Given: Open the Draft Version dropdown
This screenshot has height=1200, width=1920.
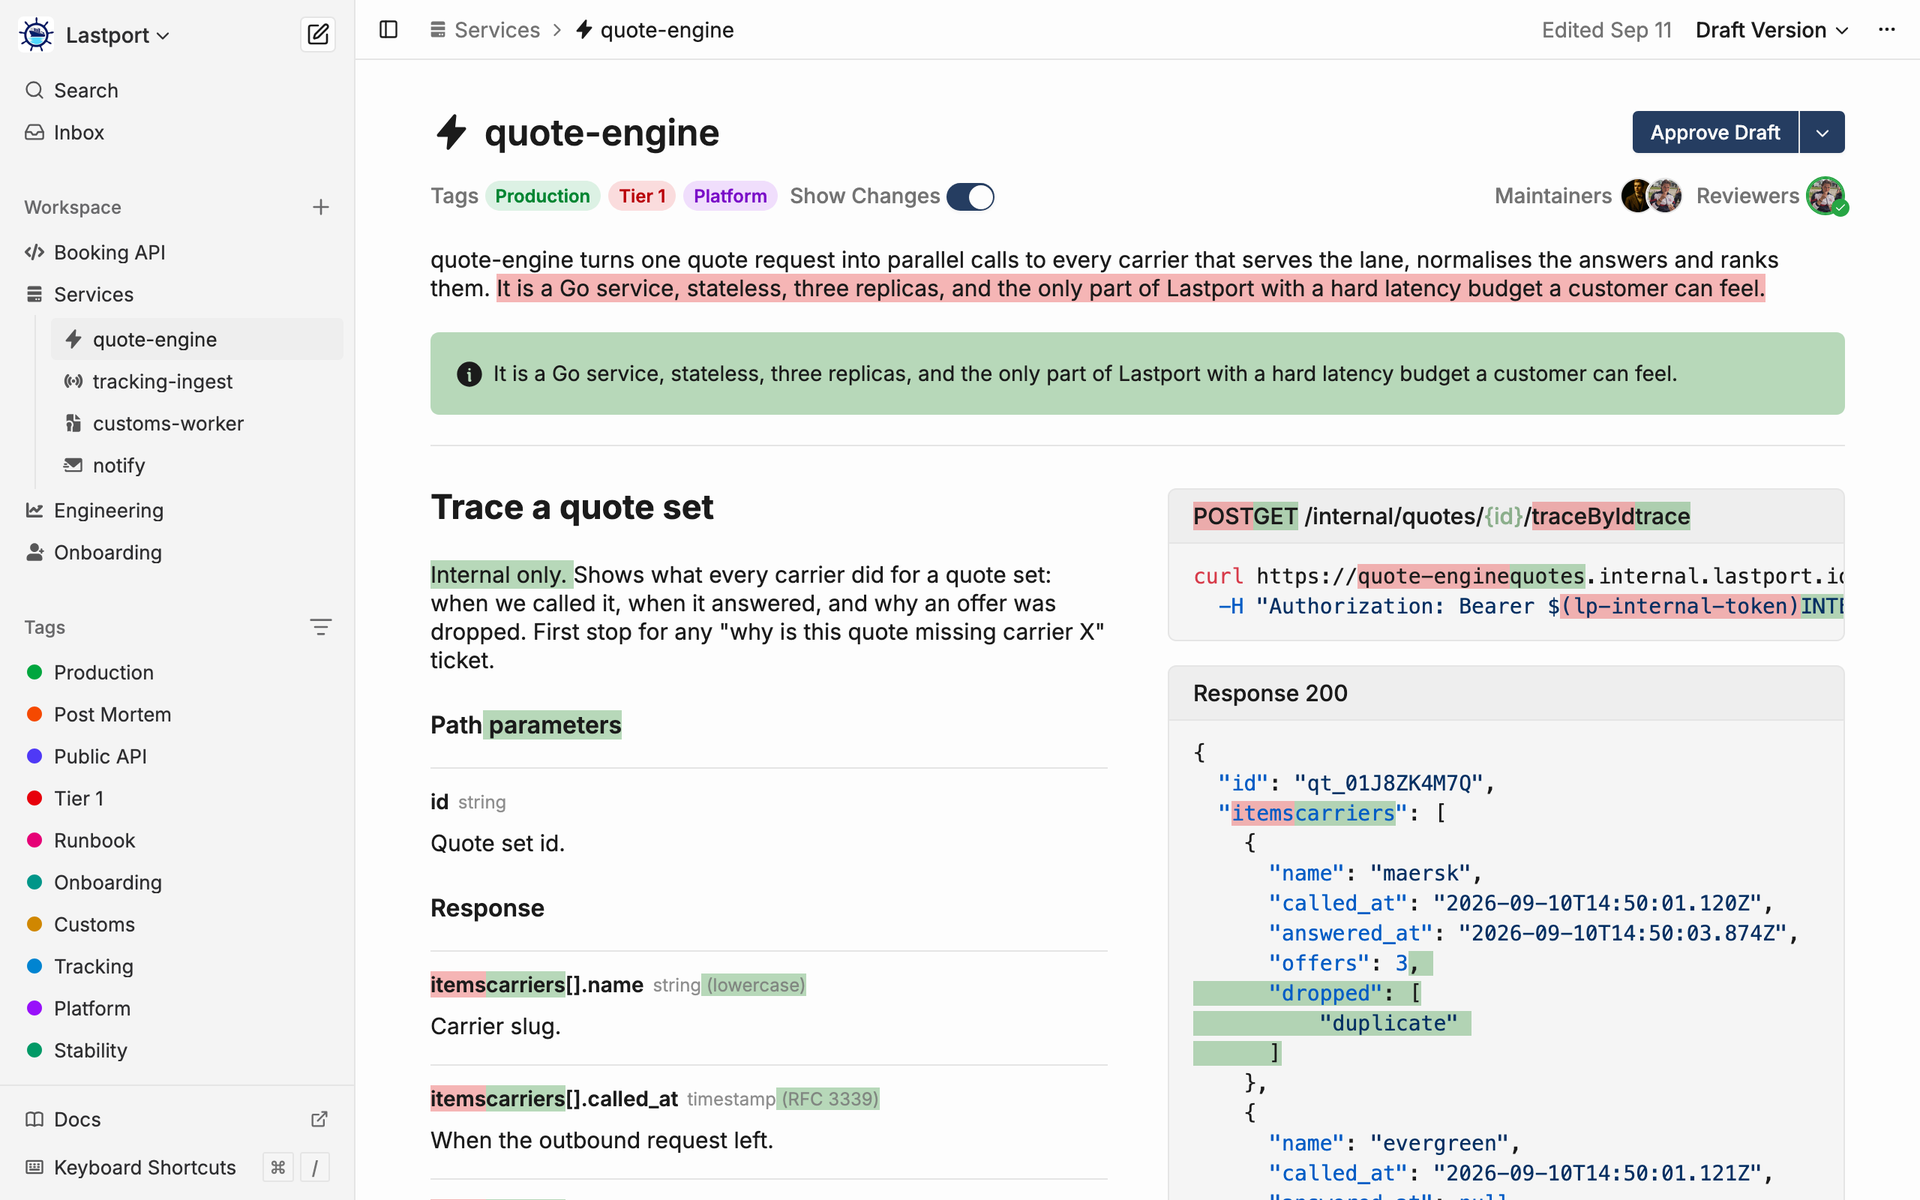Looking at the screenshot, I should point(1772,30).
